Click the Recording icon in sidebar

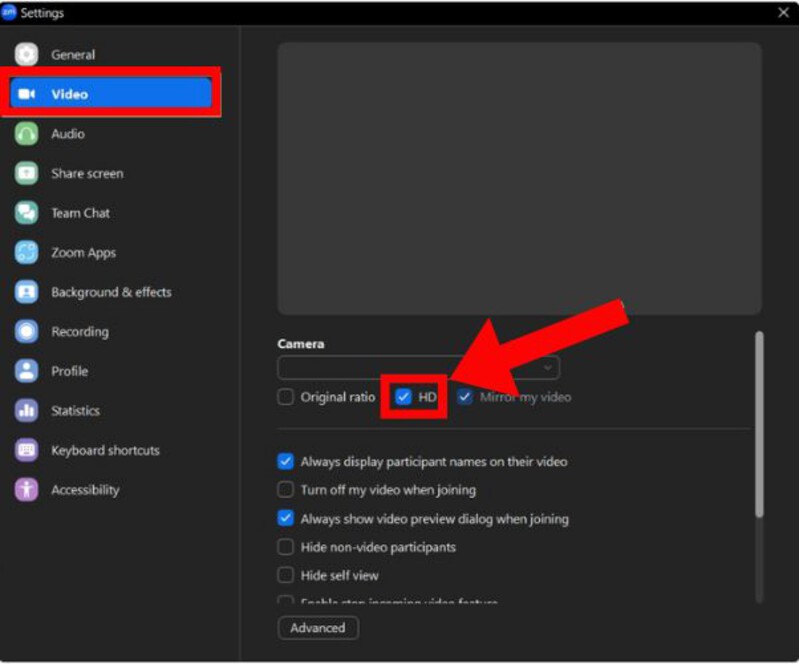27,332
